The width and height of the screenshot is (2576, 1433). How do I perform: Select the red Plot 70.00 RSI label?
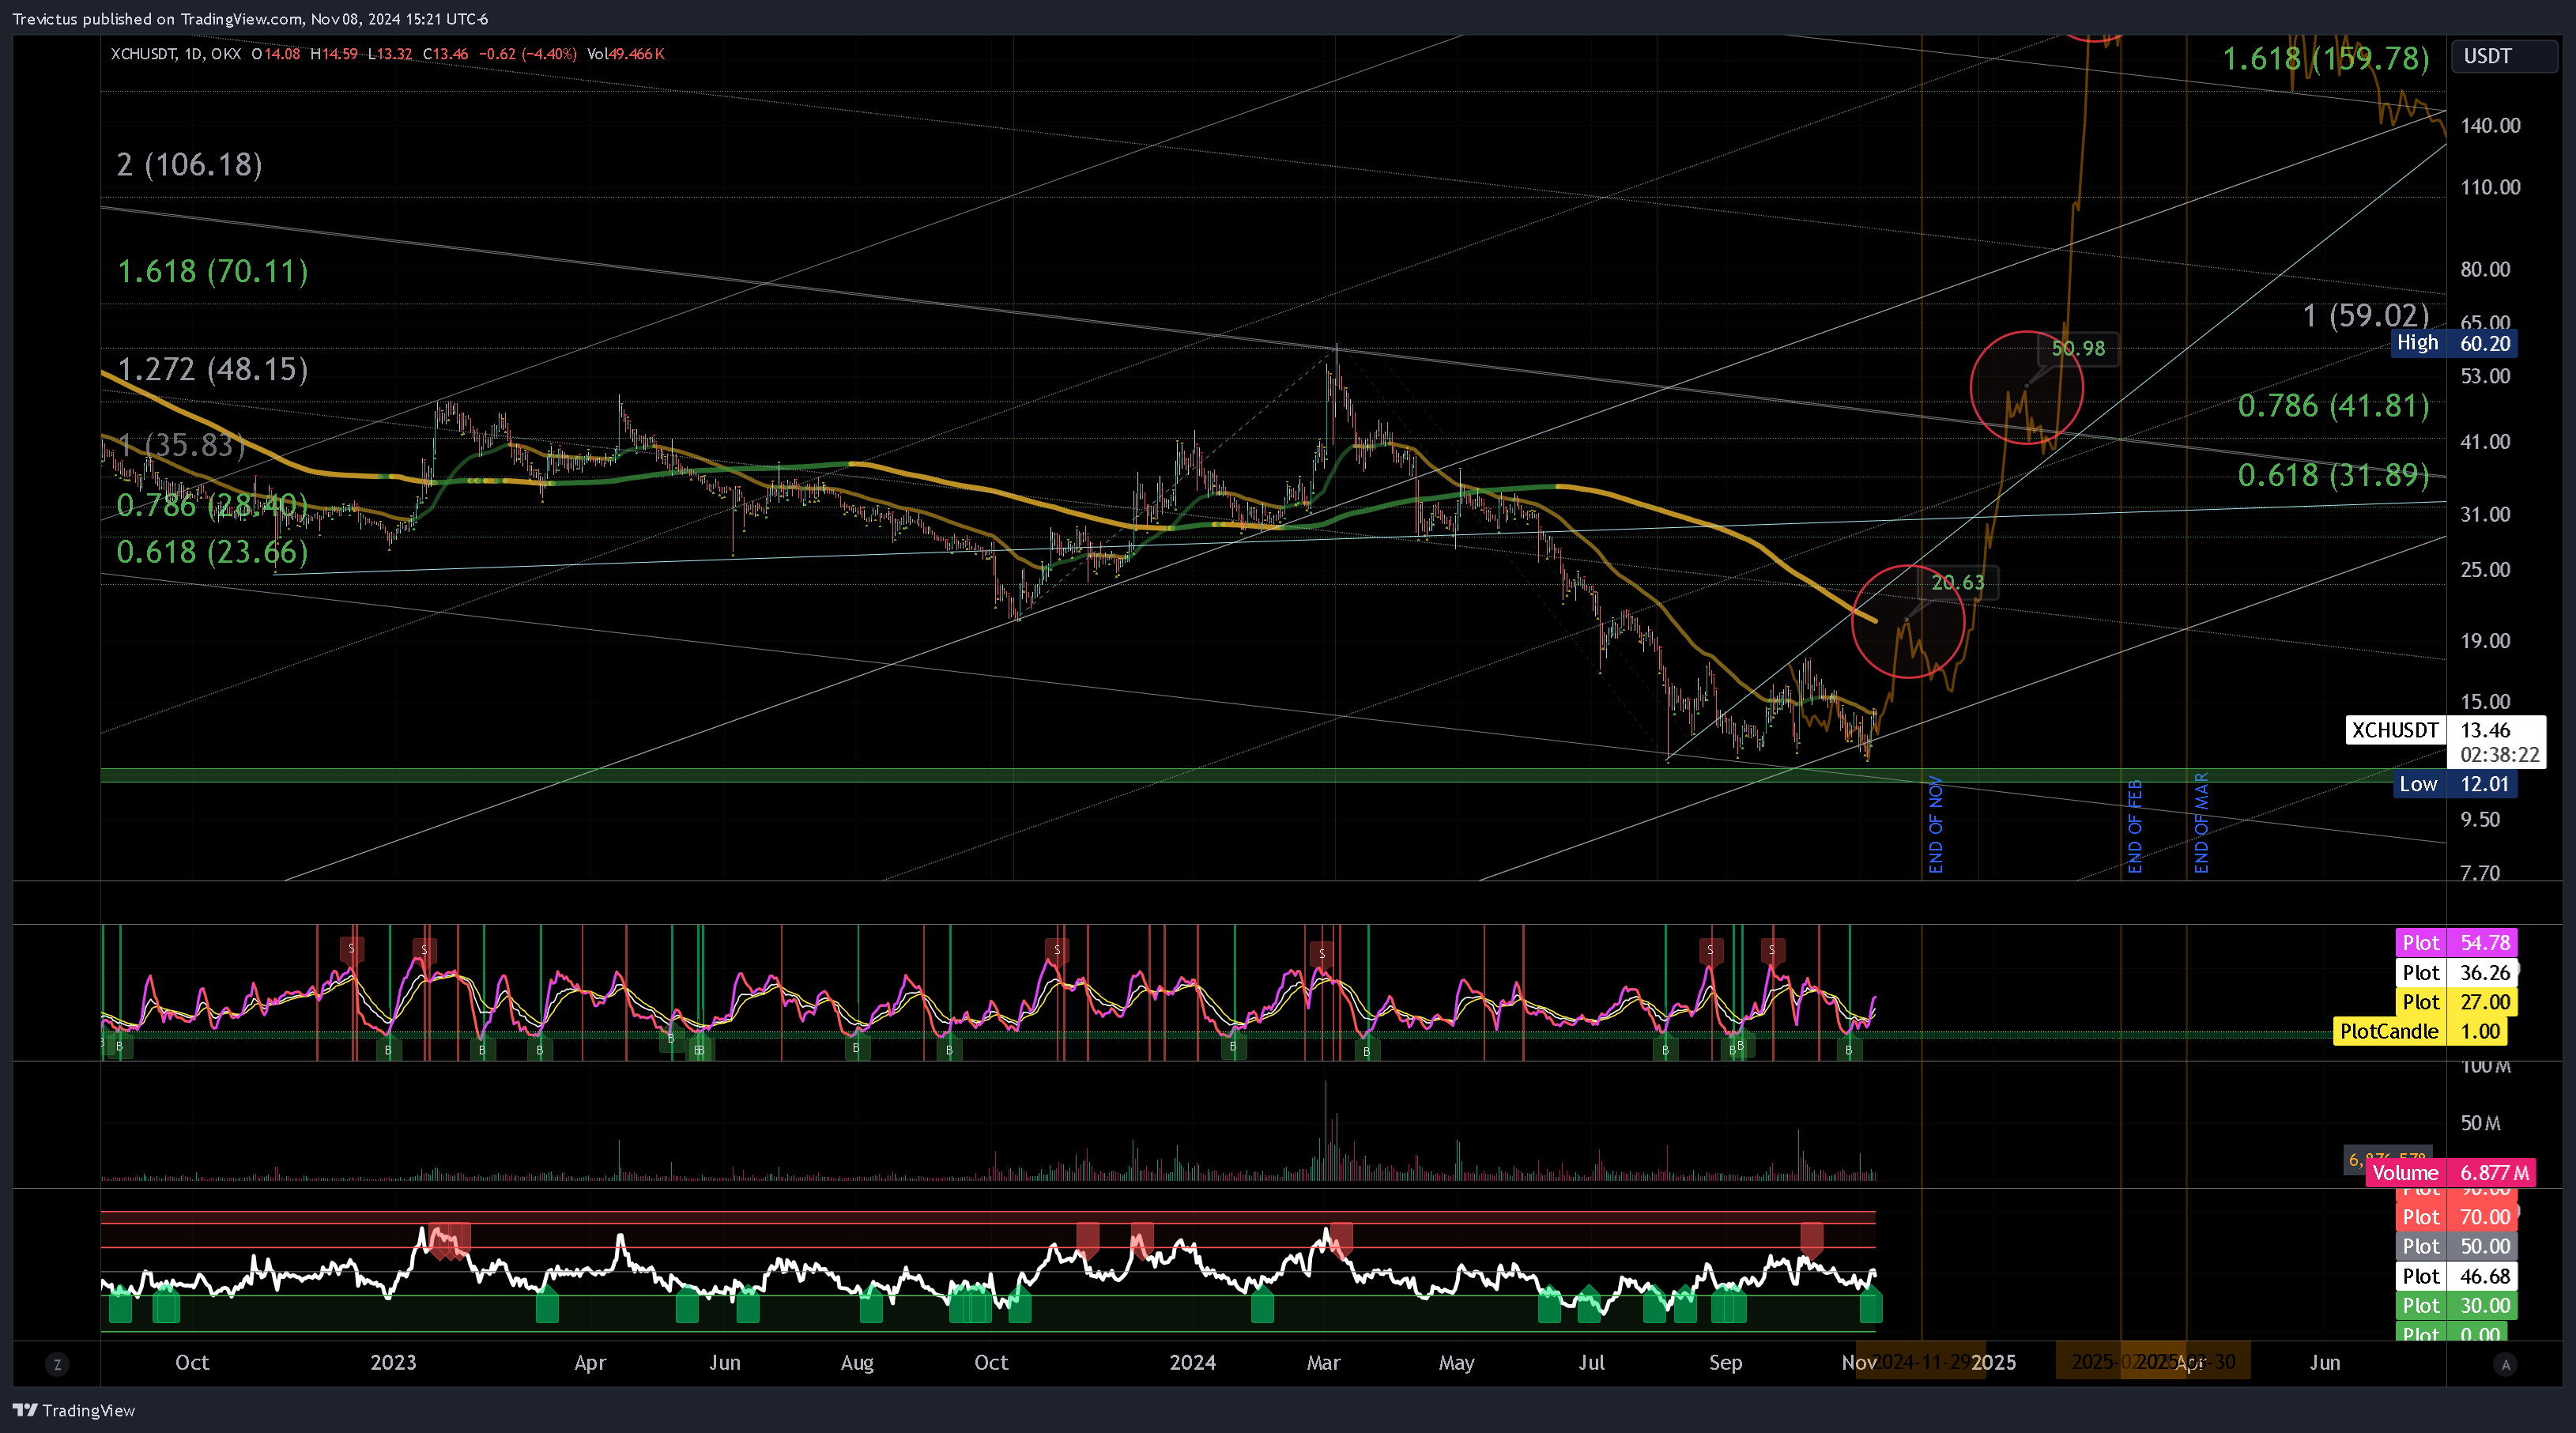pyautogui.click(x=2455, y=1217)
